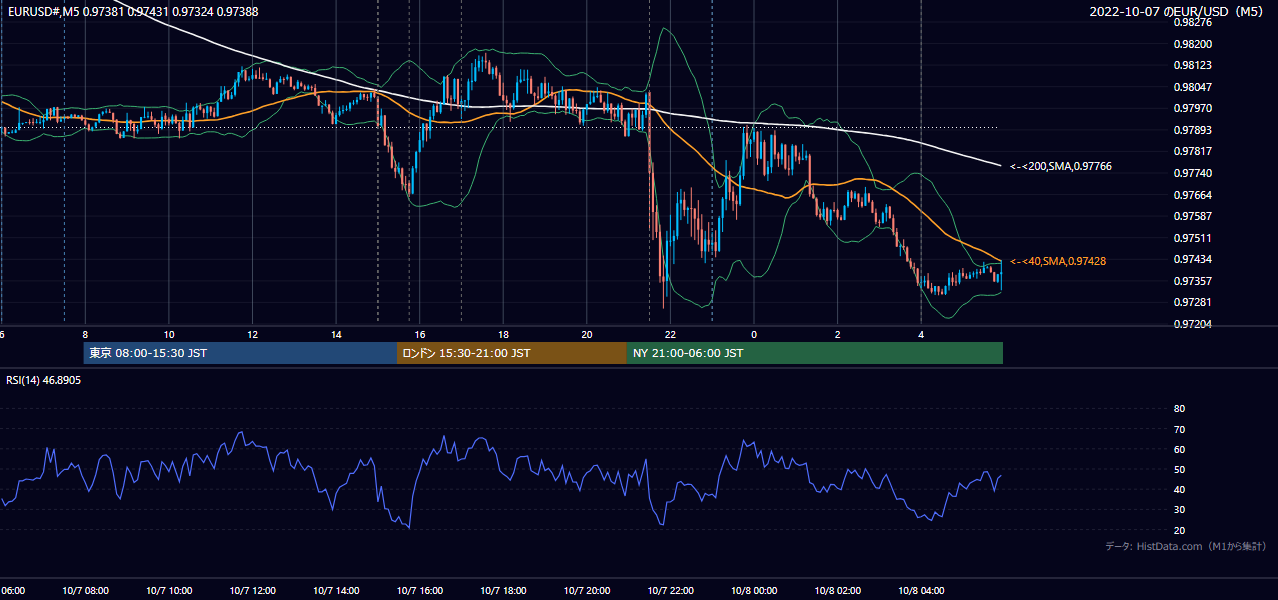This screenshot has height=600, width=1278.
Task: Click hour label 16 under the candlestick chart
Action: tap(420, 335)
